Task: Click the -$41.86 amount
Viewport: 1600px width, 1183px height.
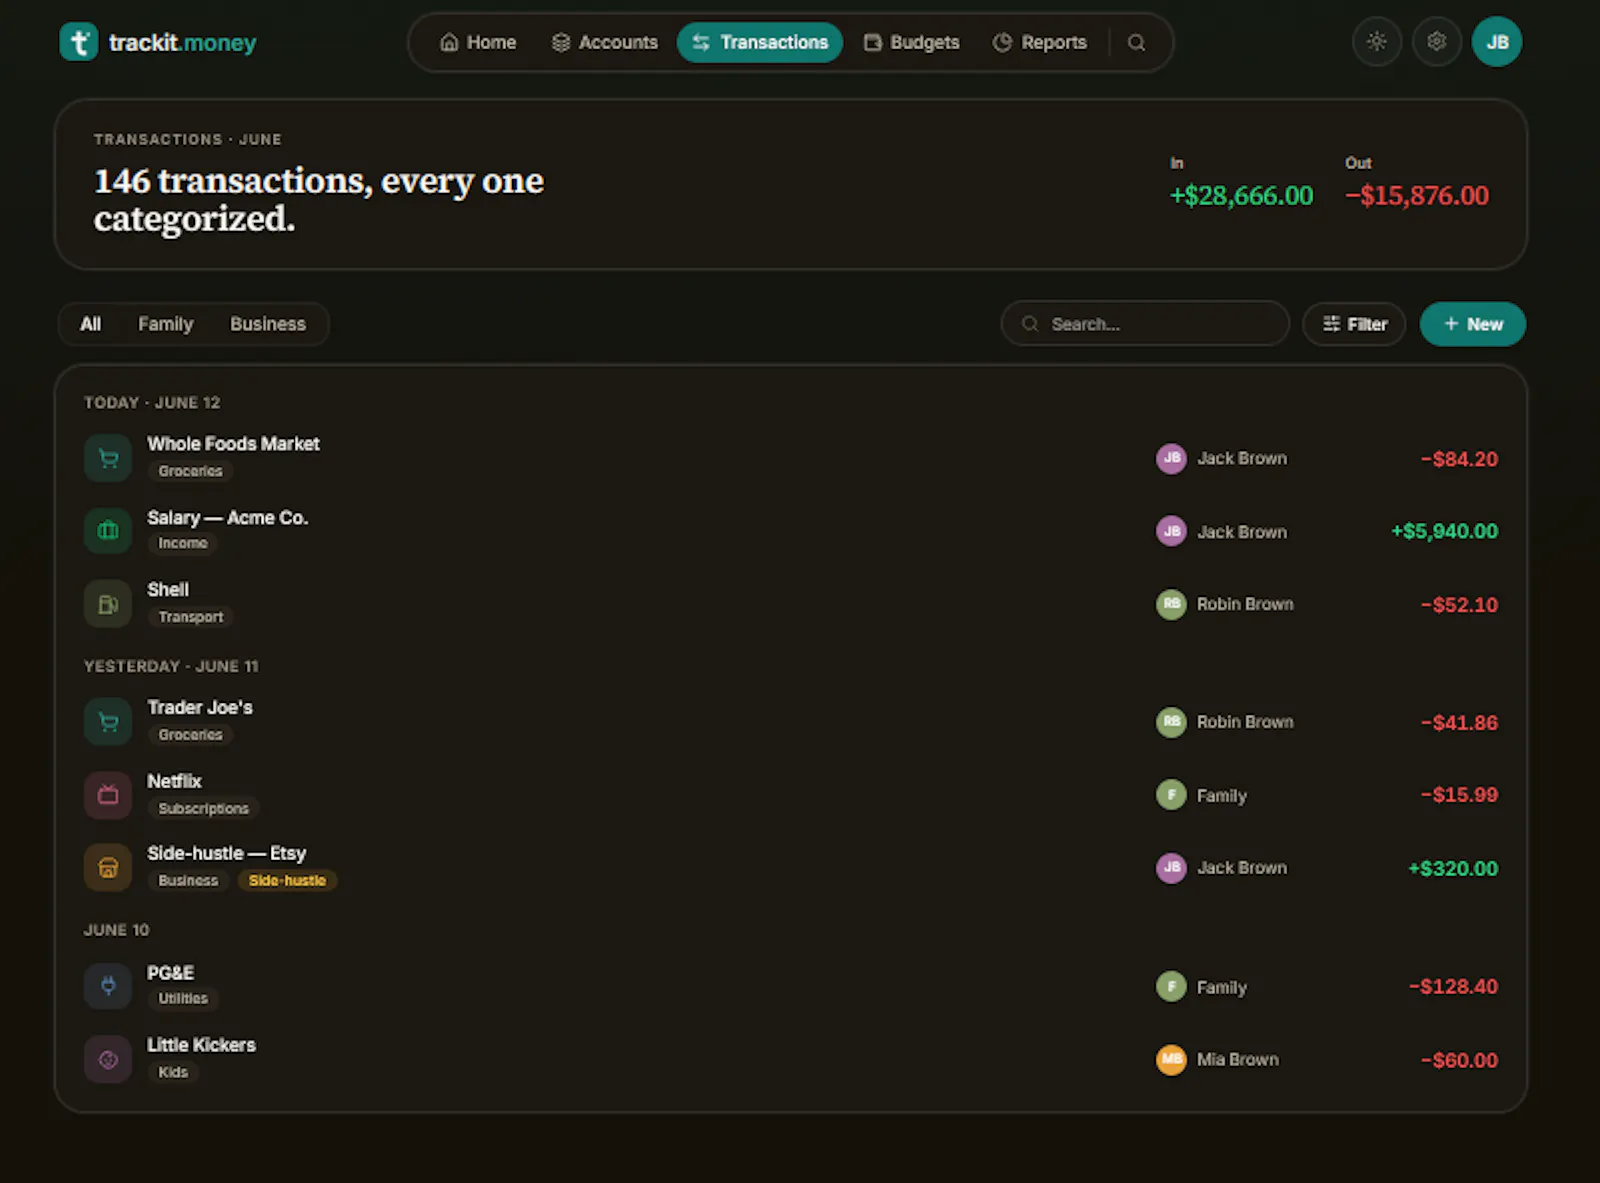Action: pos(1459,723)
